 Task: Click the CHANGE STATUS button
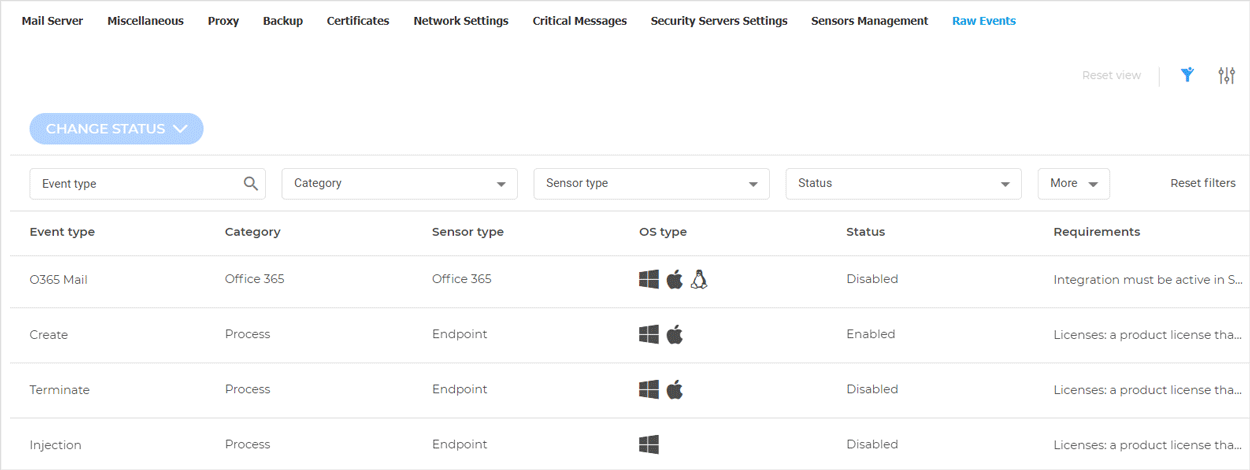coord(116,129)
